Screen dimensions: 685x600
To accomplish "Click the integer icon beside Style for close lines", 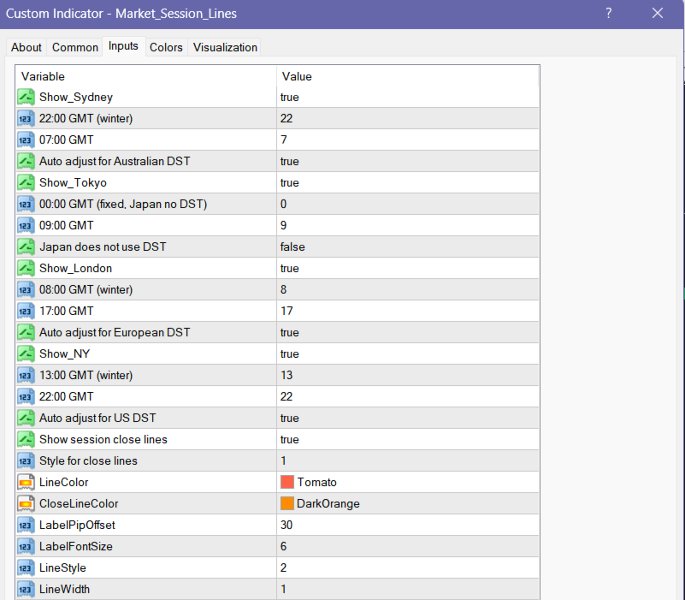I will click(26, 461).
